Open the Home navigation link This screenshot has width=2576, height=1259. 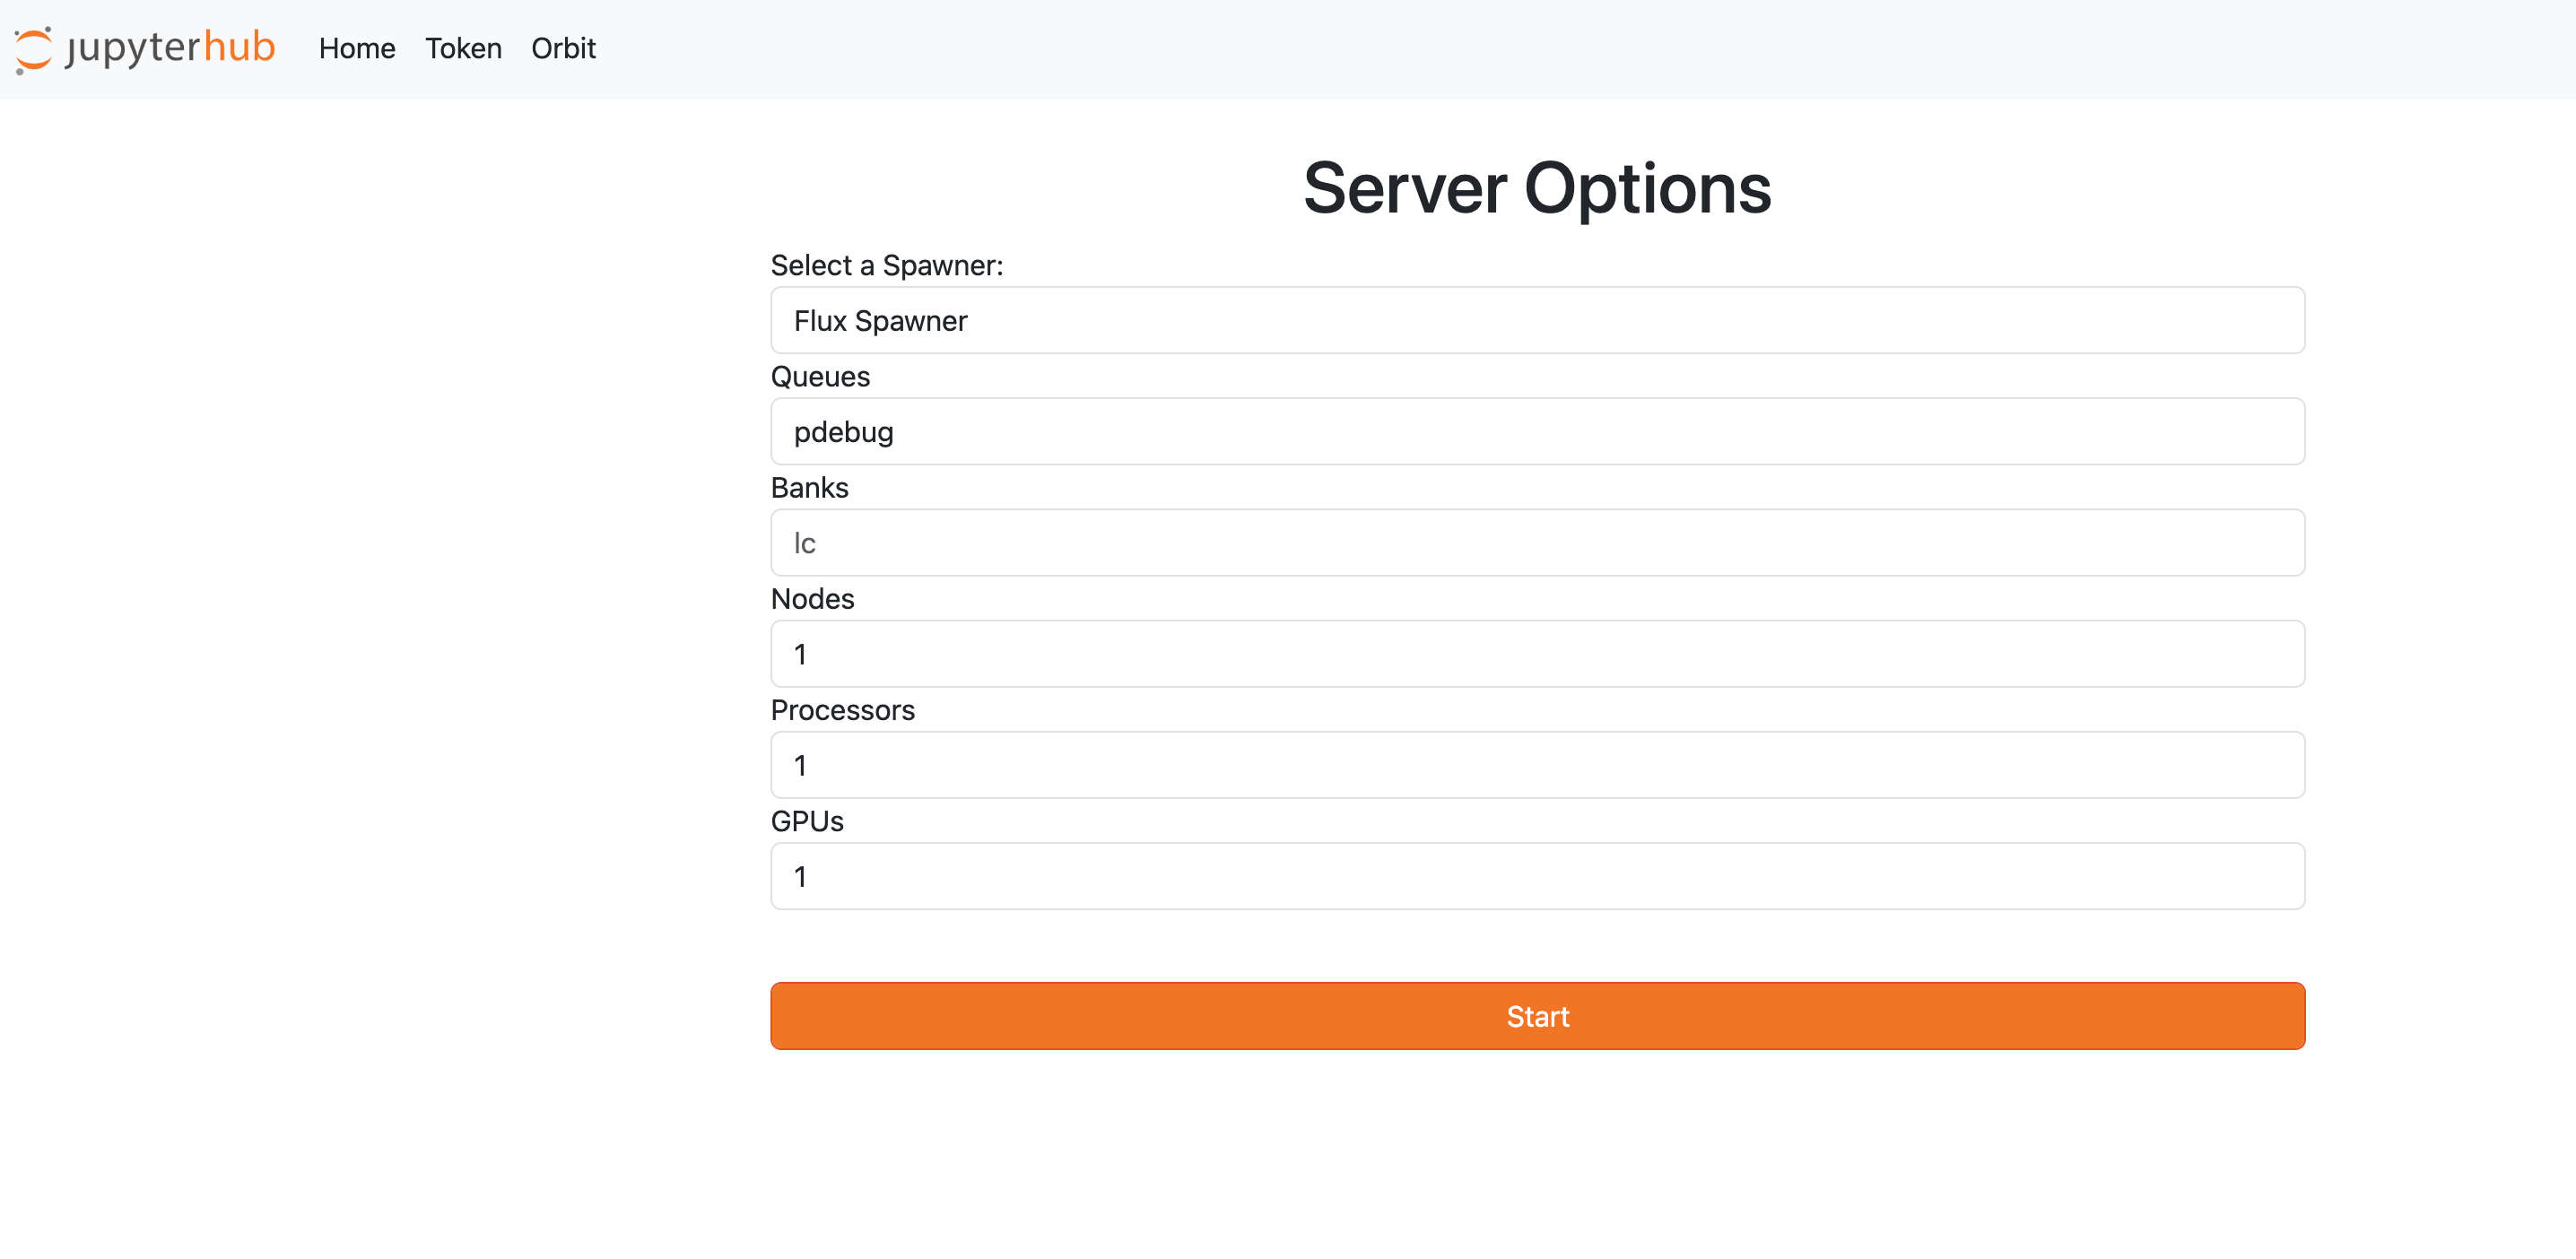(357, 48)
